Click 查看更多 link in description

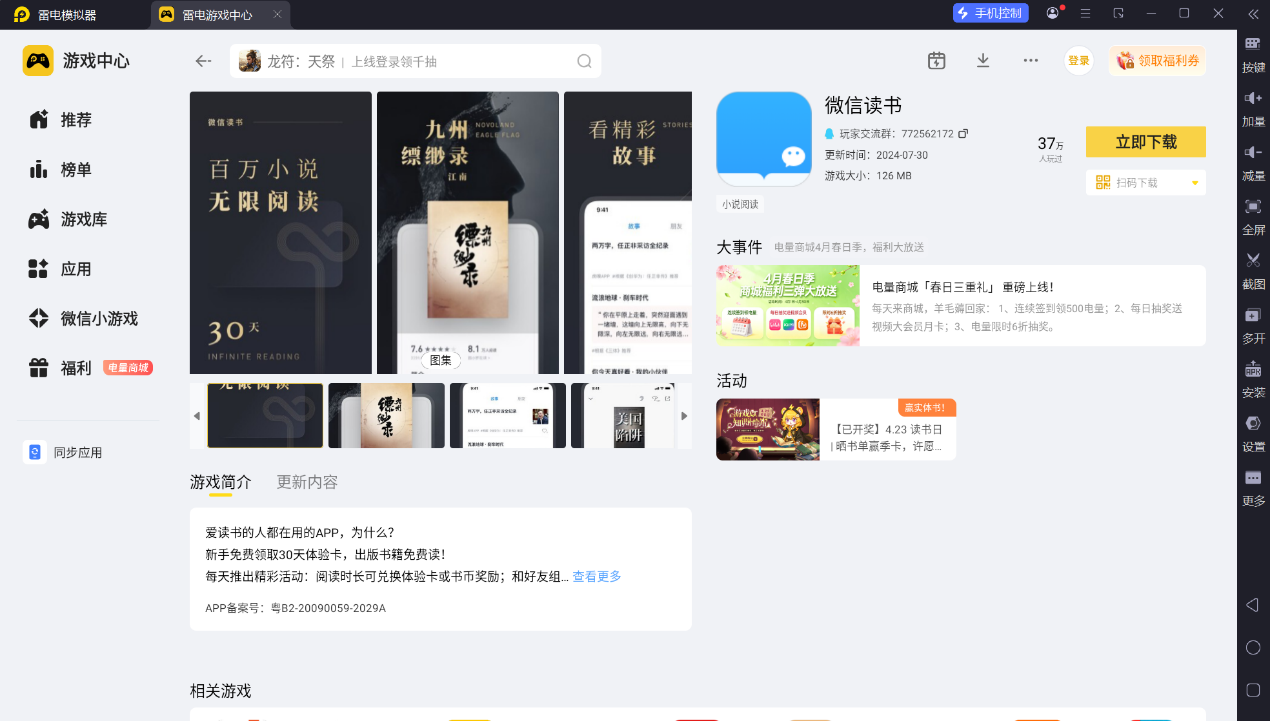coord(597,576)
